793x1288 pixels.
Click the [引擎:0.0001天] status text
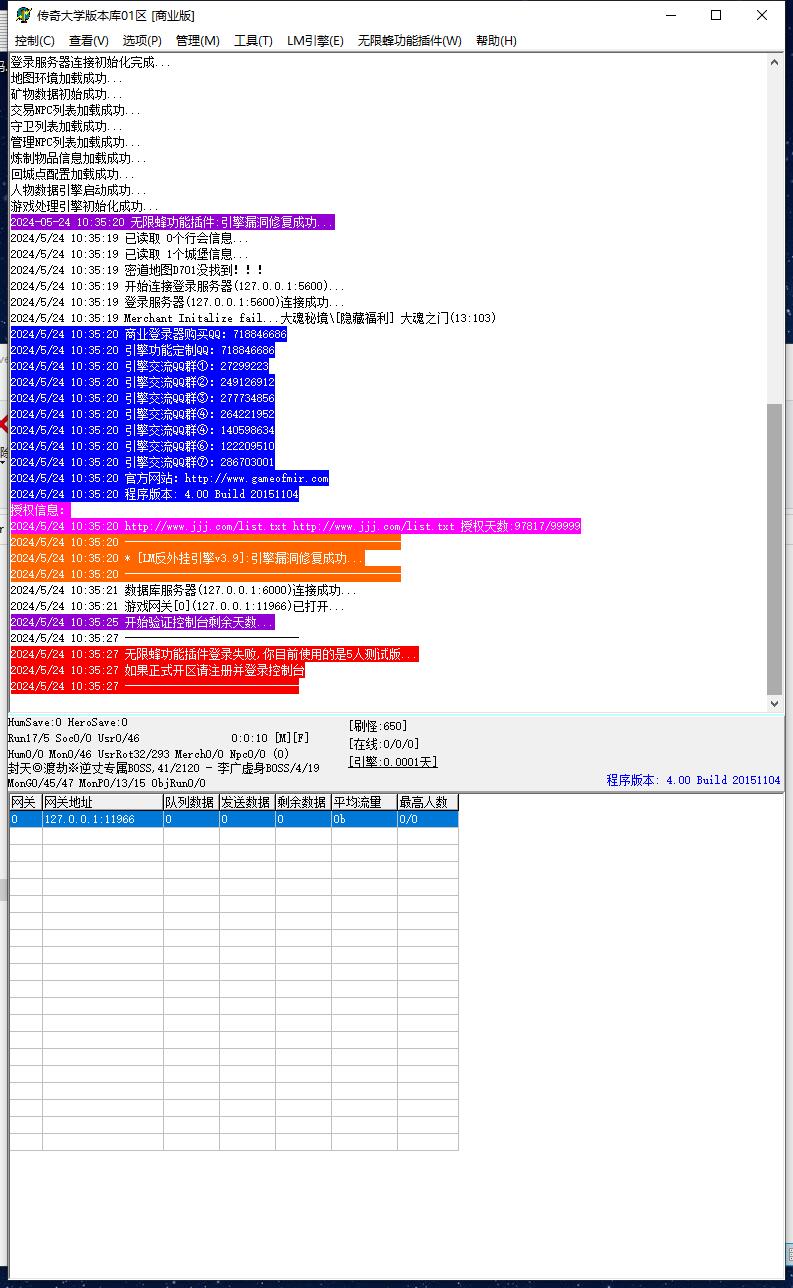(393, 762)
